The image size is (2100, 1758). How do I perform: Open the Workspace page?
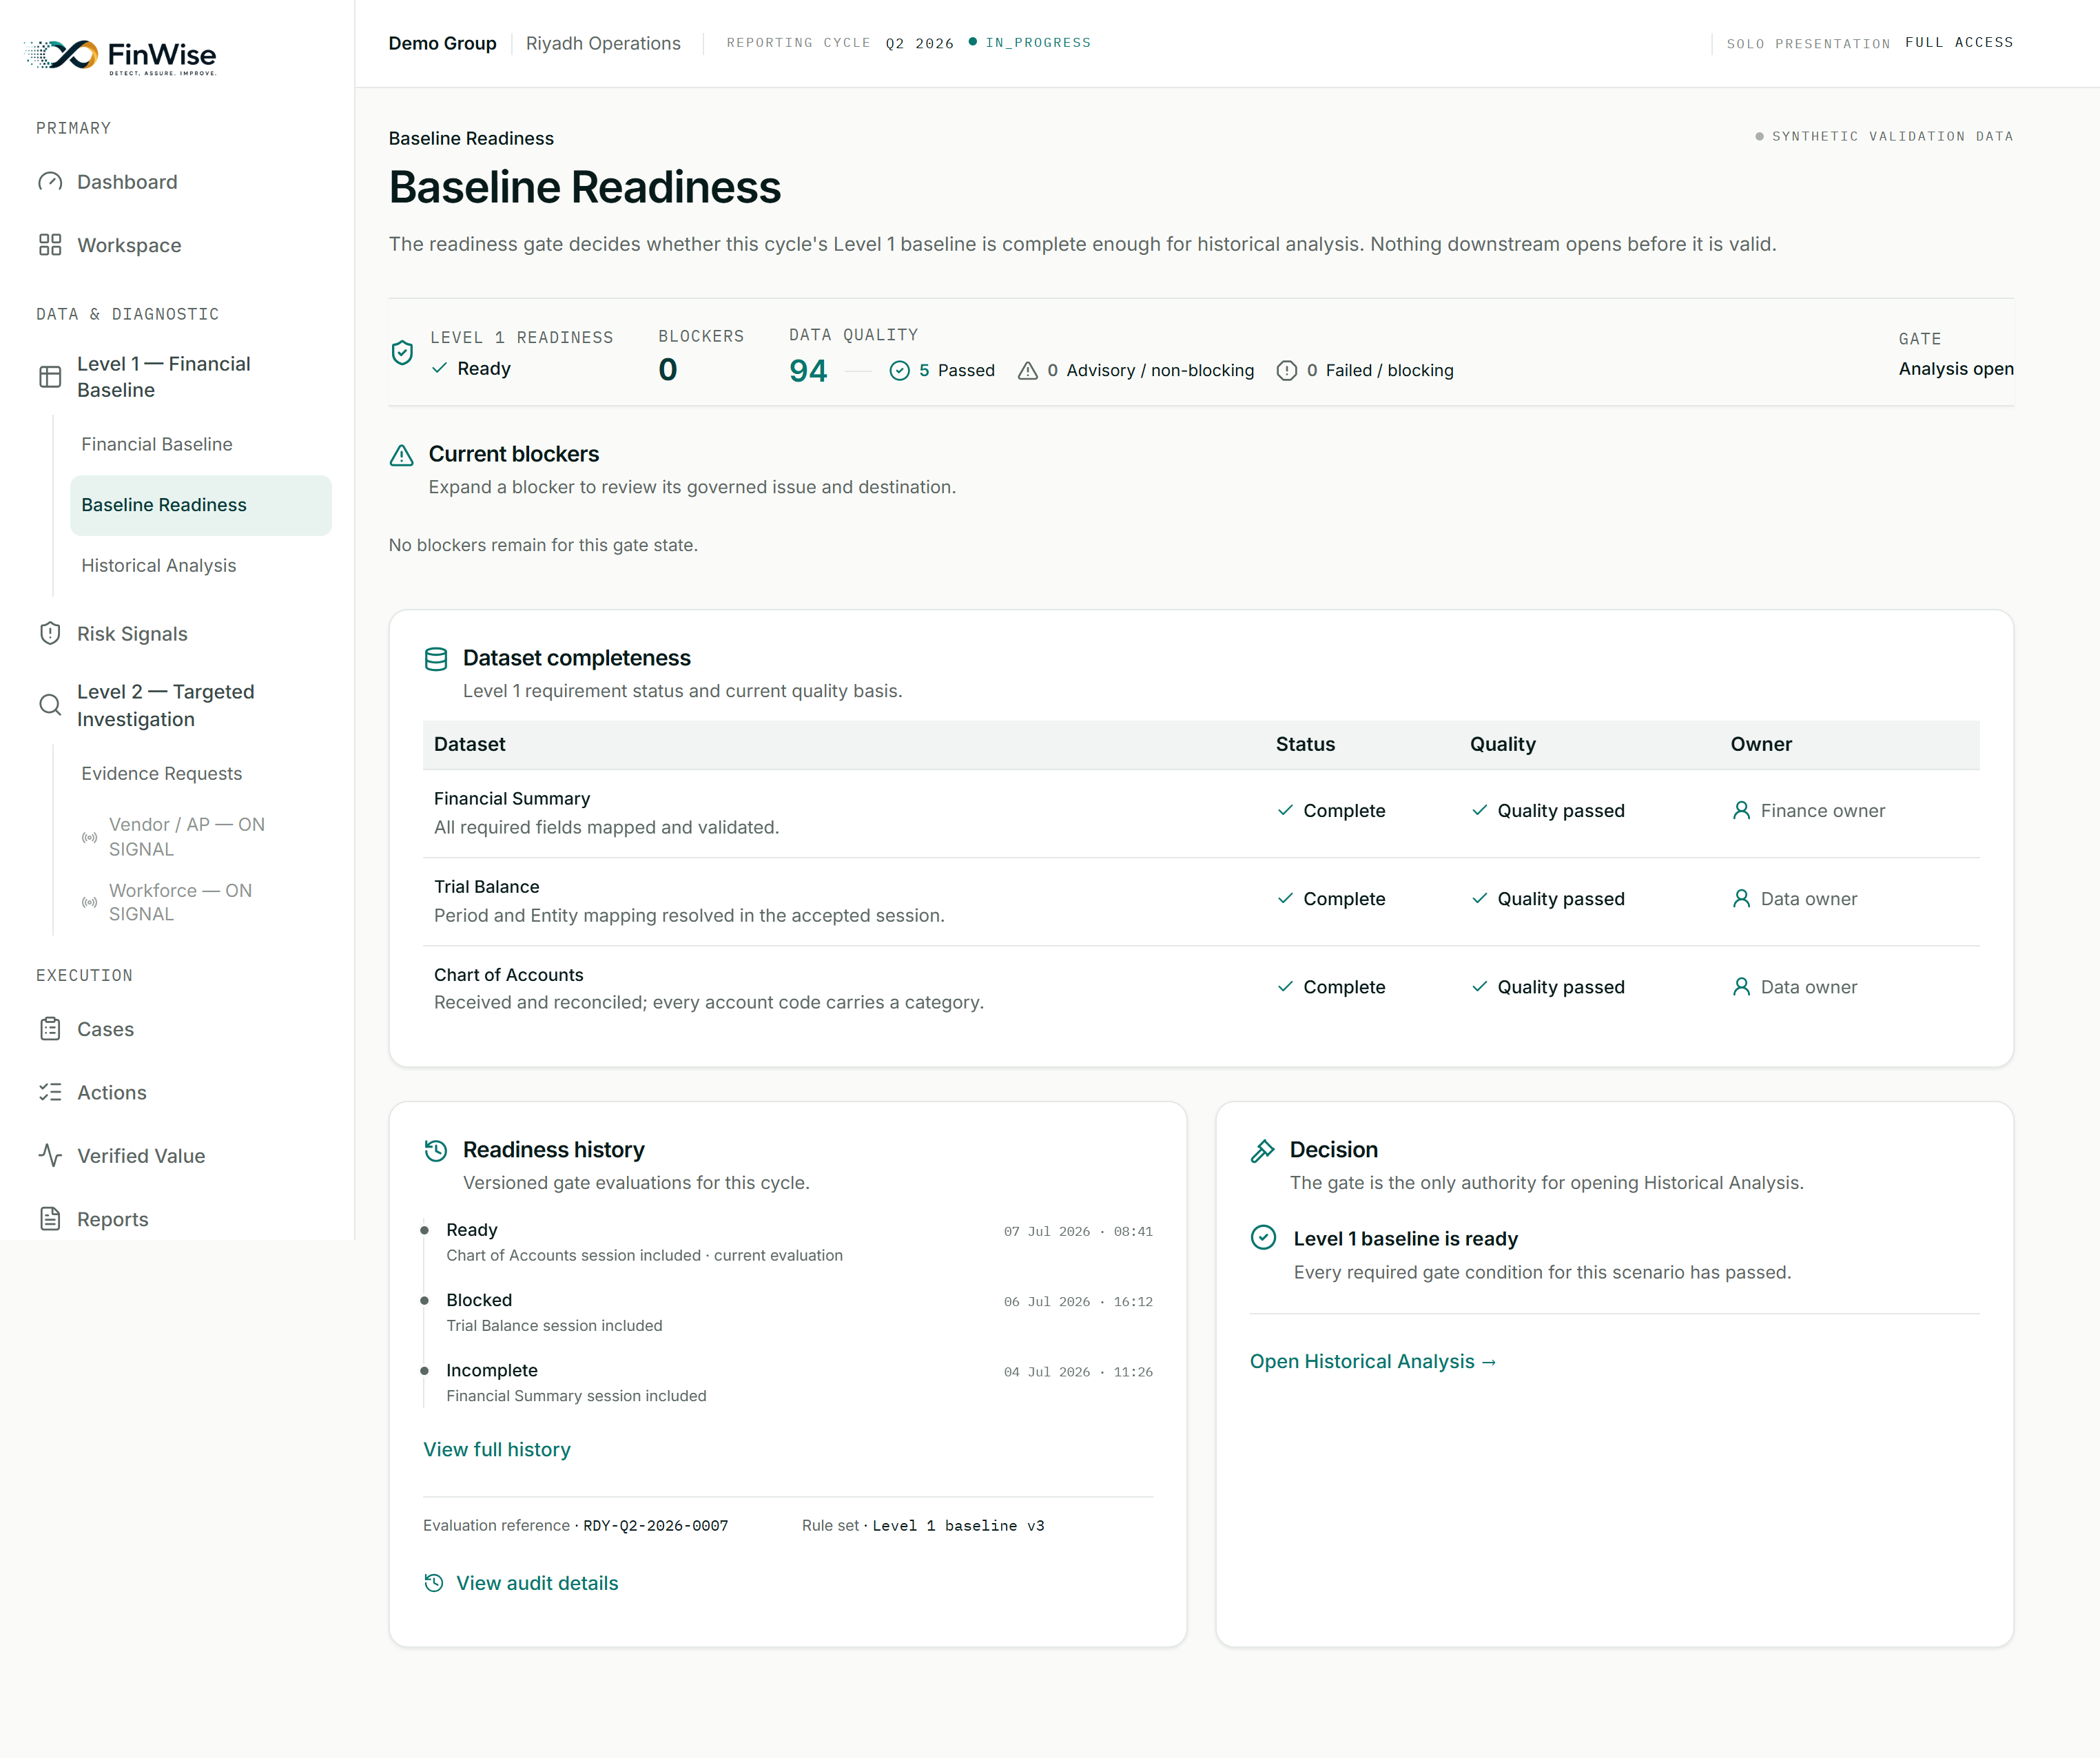click(129, 245)
